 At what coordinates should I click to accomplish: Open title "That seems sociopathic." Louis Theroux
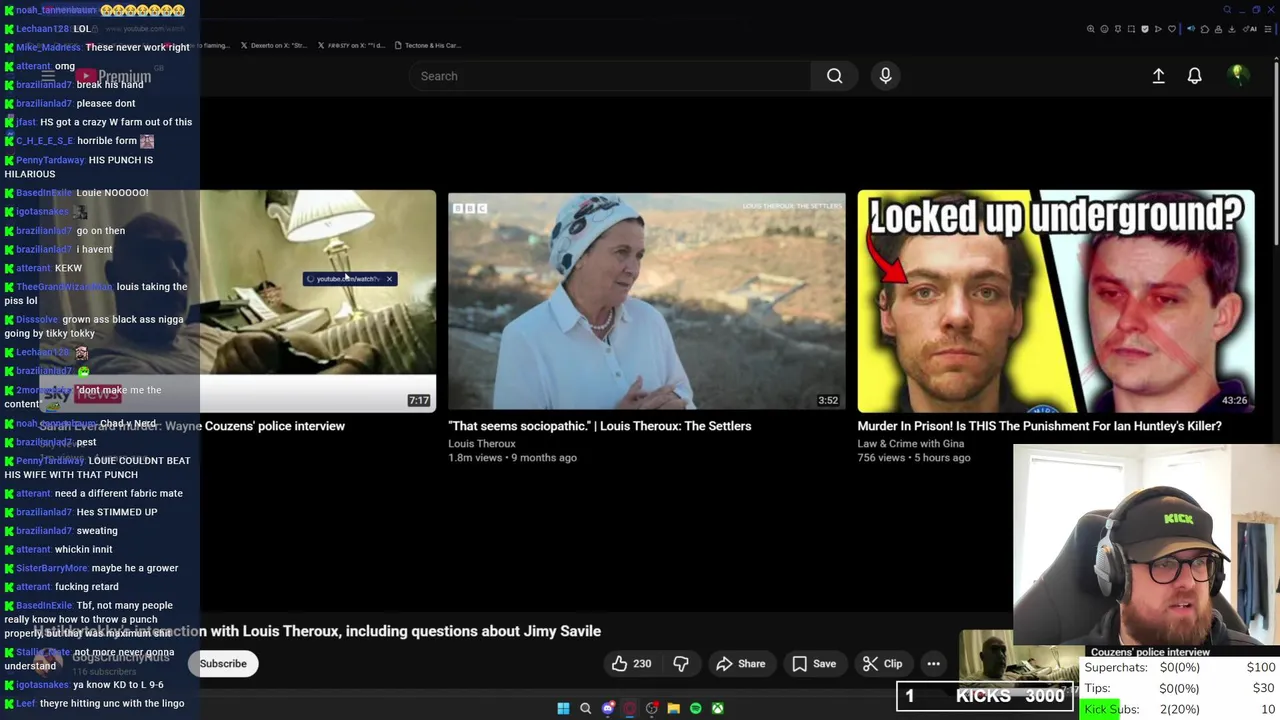[x=600, y=426]
